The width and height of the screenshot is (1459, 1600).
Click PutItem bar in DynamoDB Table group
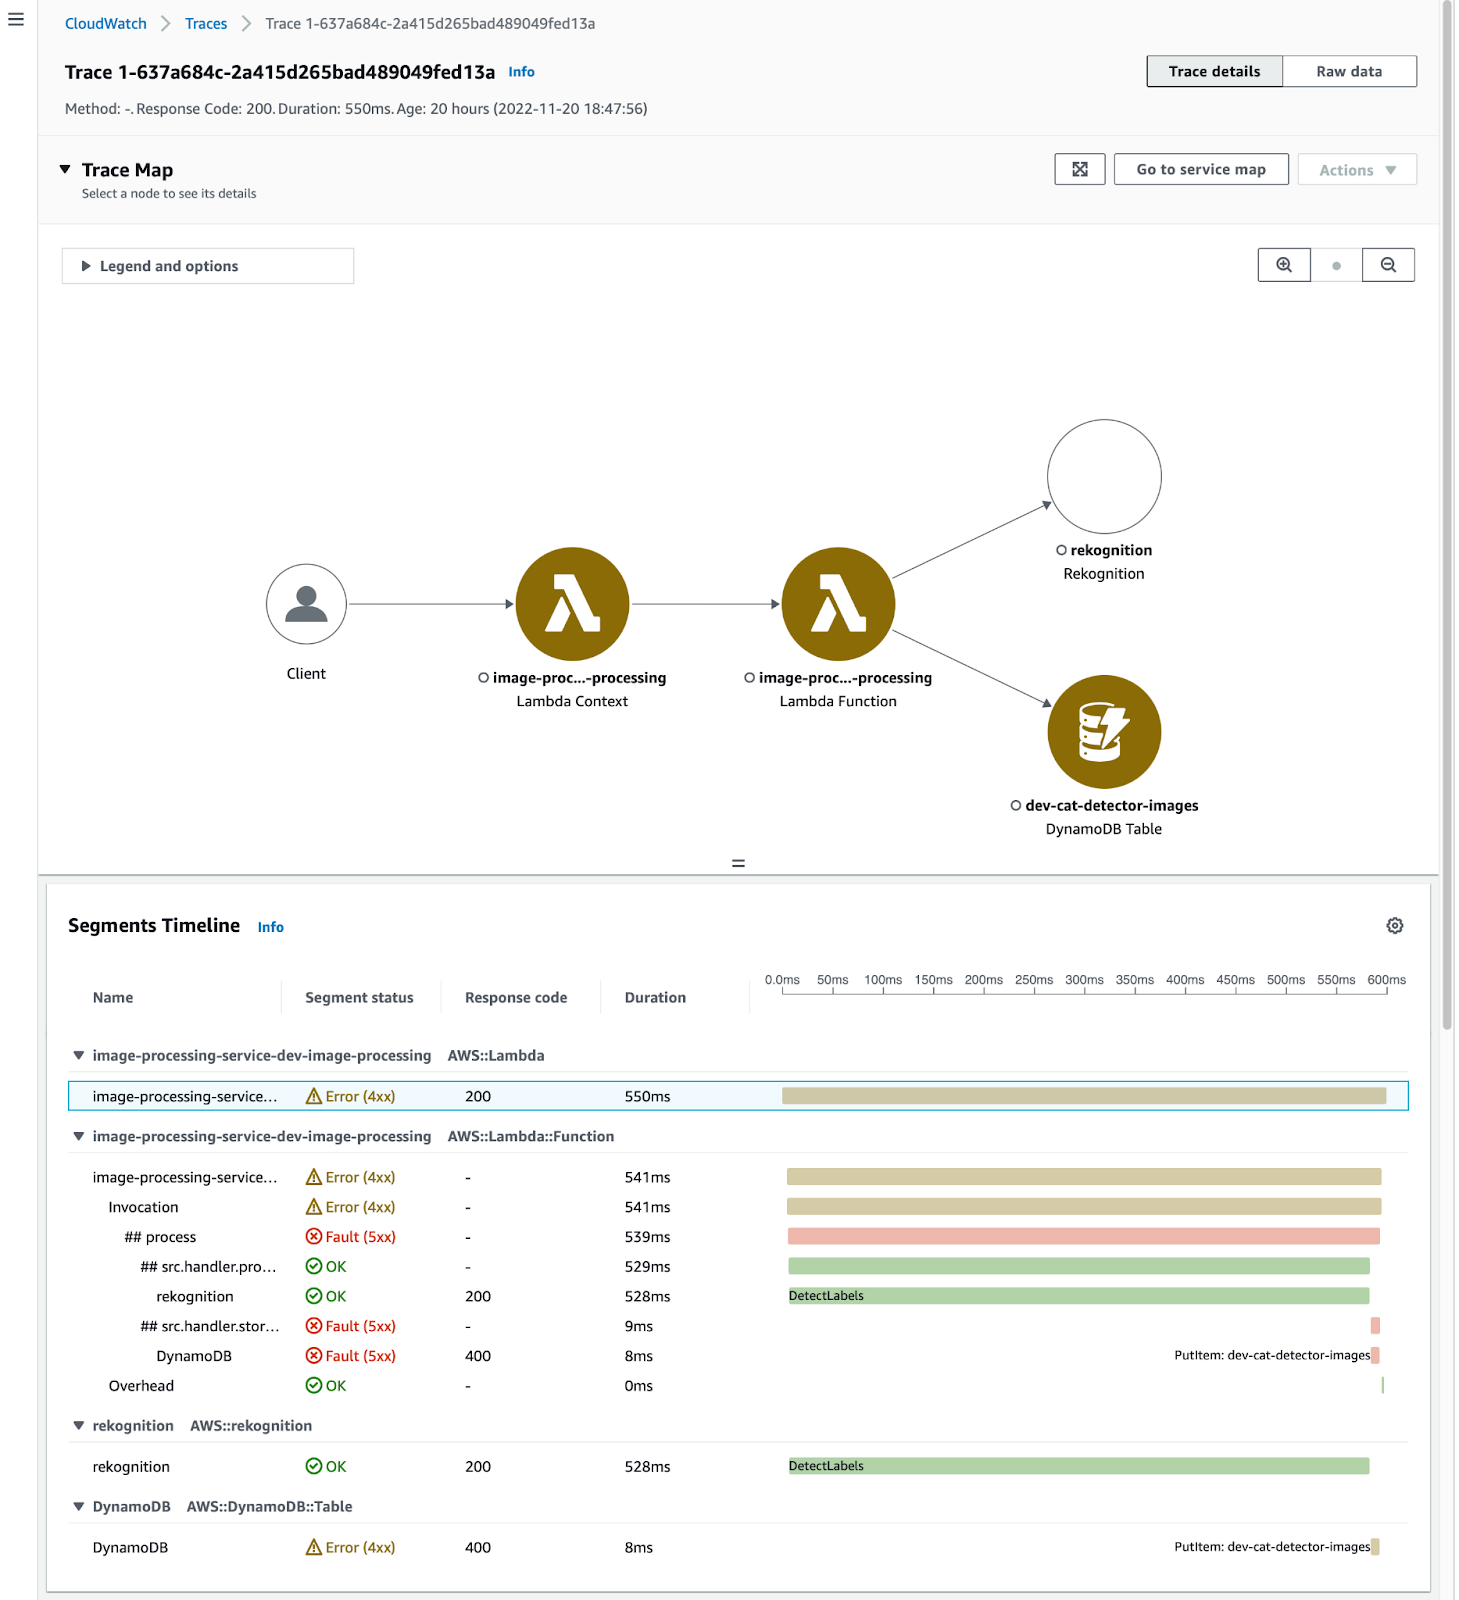(1375, 1547)
